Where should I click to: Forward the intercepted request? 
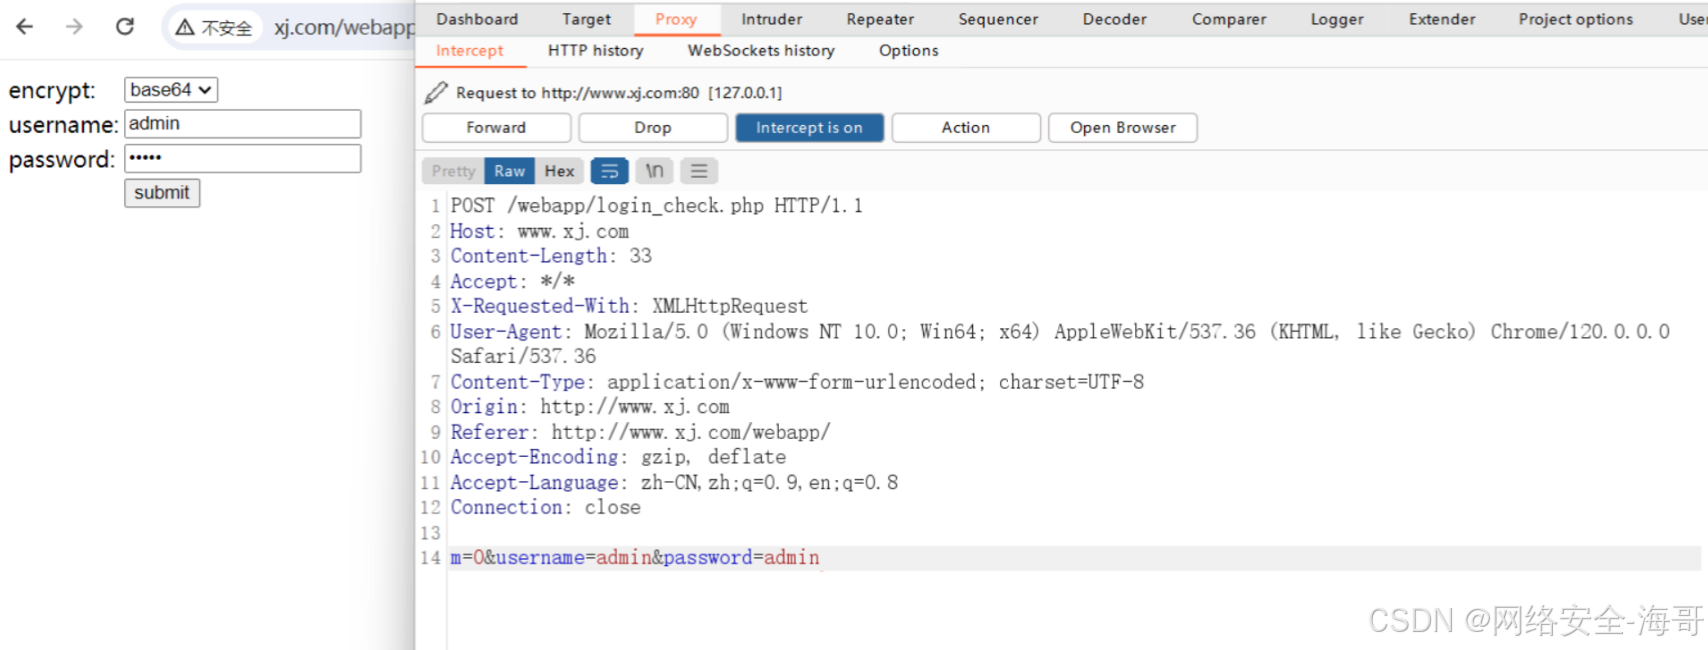click(x=496, y=128)
